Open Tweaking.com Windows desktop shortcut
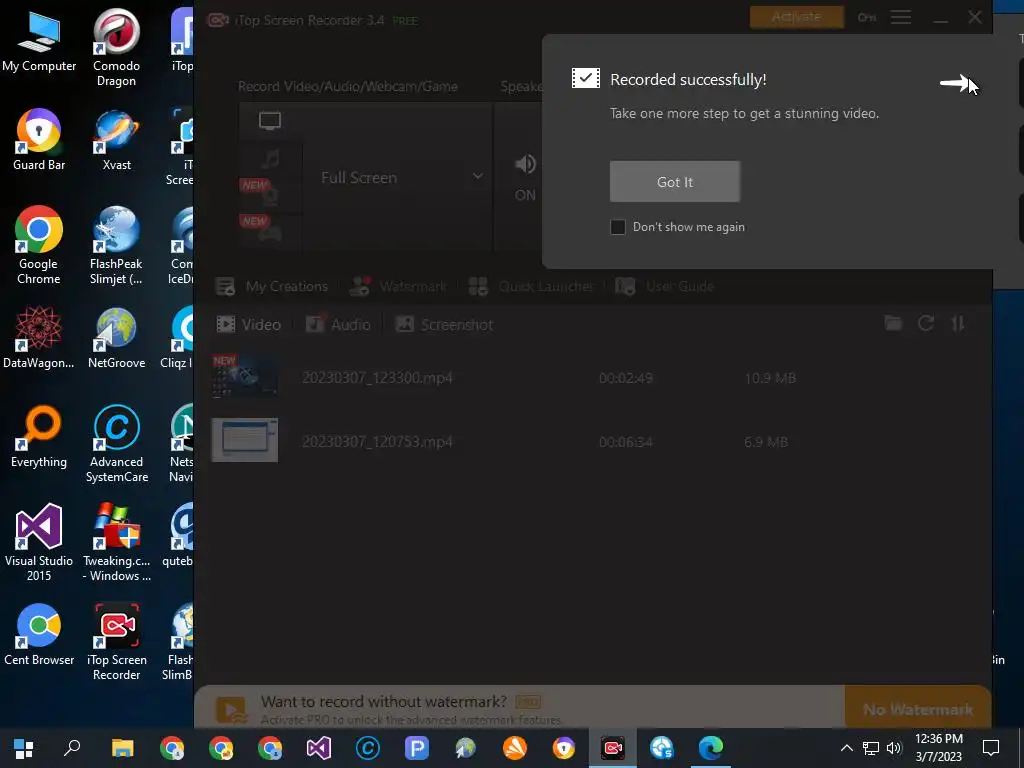The height and width of the screenshot is (768, 1024). (116, 543)
